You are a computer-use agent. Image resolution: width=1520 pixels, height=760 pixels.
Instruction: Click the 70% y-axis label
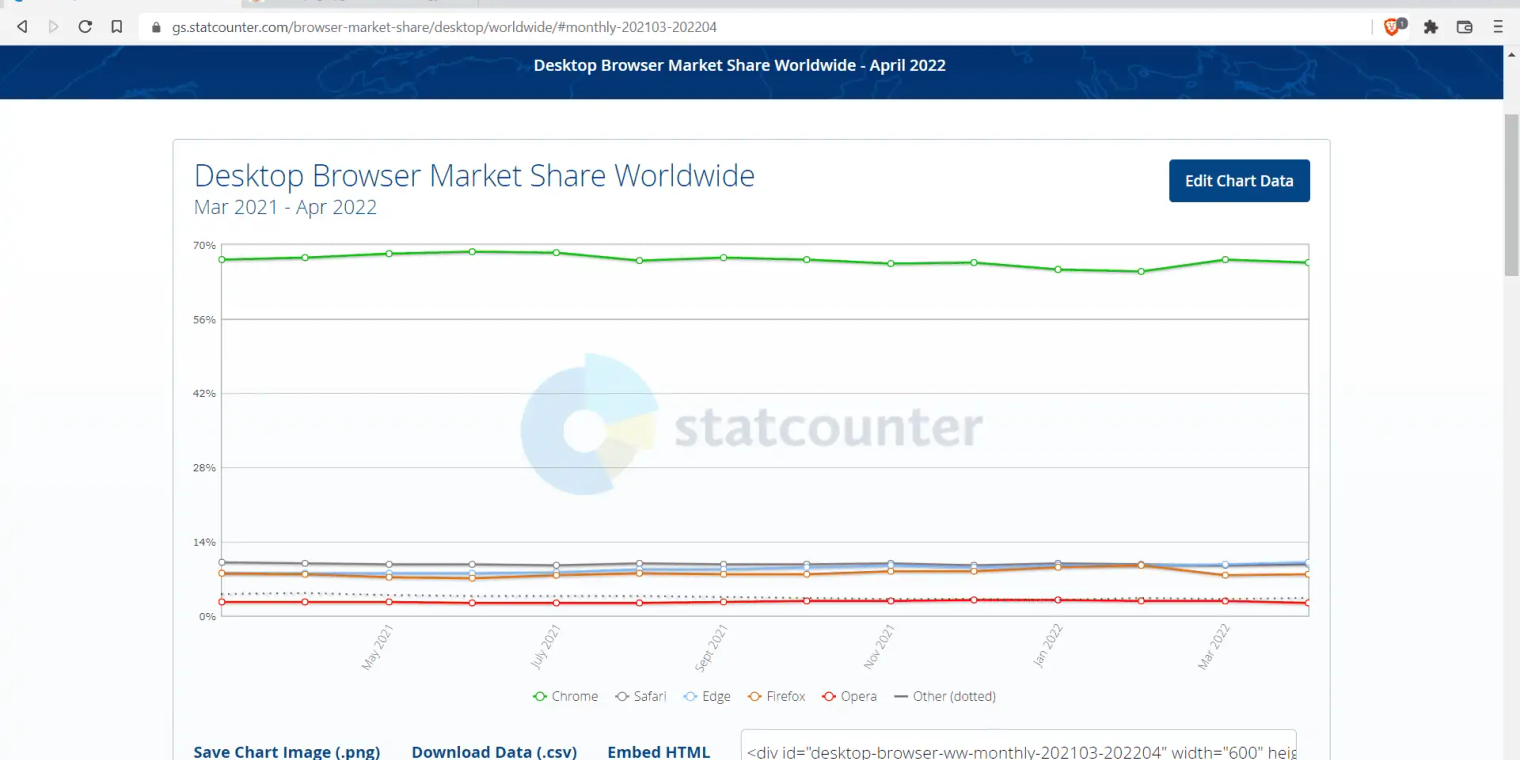pos(204,245)
